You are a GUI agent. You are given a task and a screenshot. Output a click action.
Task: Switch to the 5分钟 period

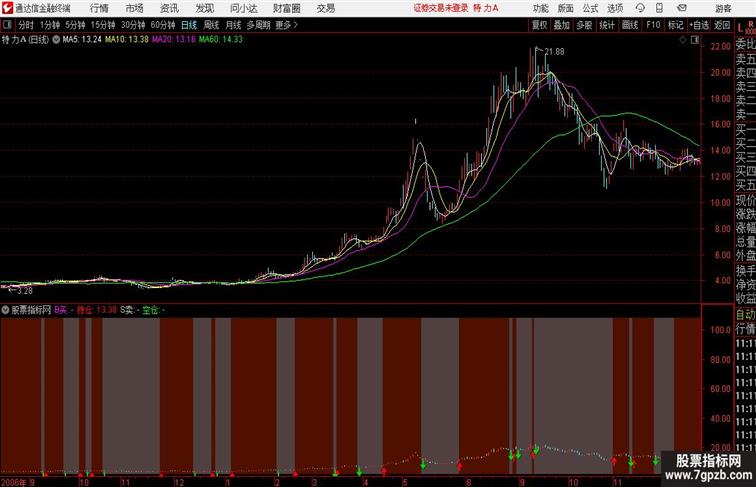pos(75,25)
